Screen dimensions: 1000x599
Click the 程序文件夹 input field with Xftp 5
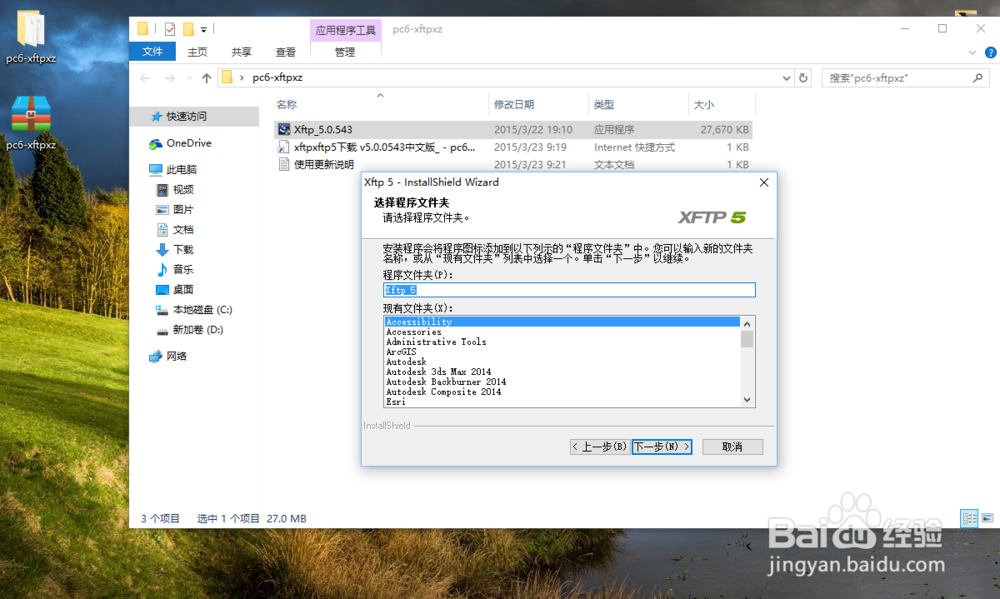(x=569, y=290)
